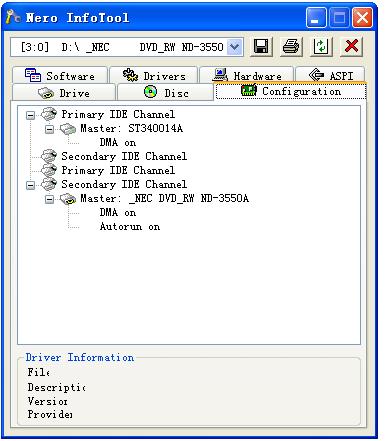Select the Master: ST340014A entry
This screenshot has height=441, width=387.
(x=131, y=128)
